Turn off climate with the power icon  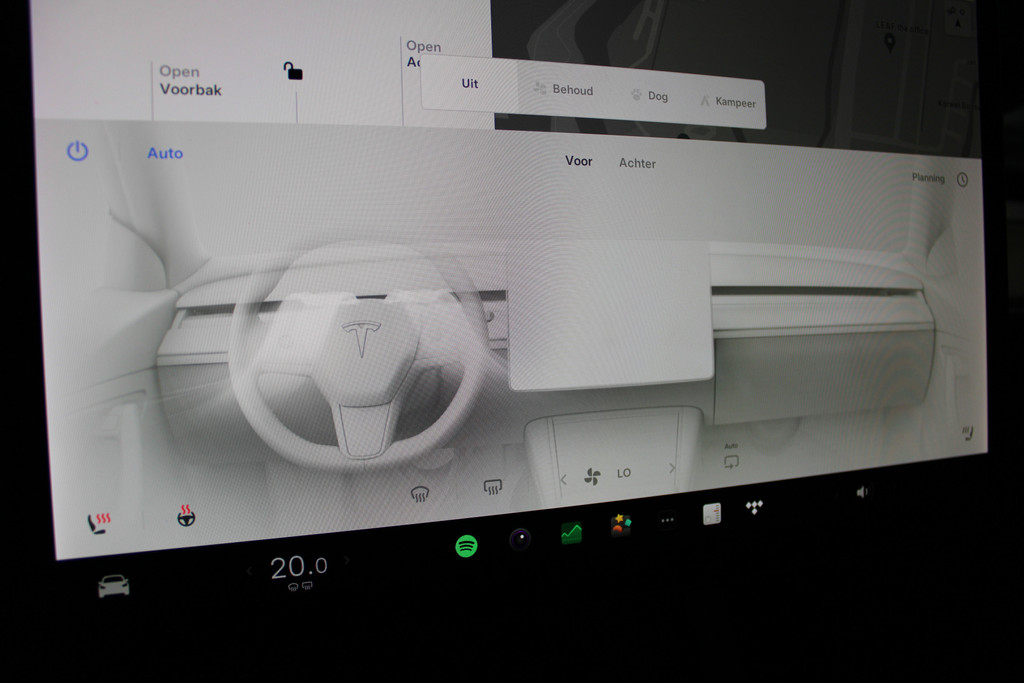click(77, 151)
